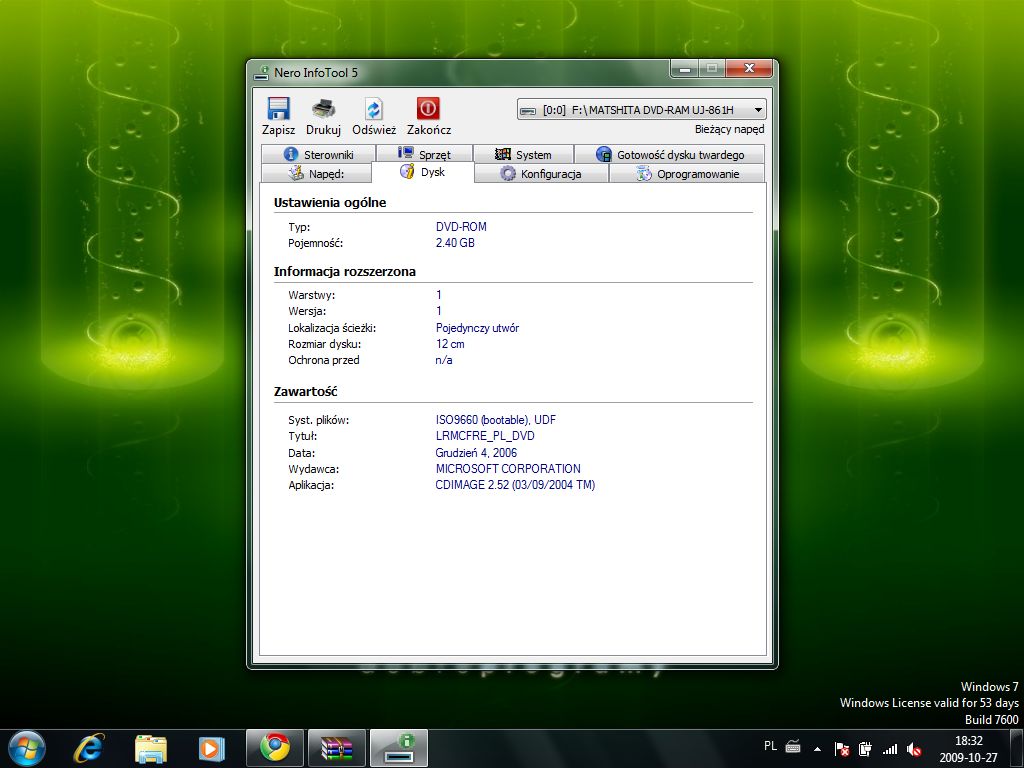Switch to the System tab

[523, 154]
